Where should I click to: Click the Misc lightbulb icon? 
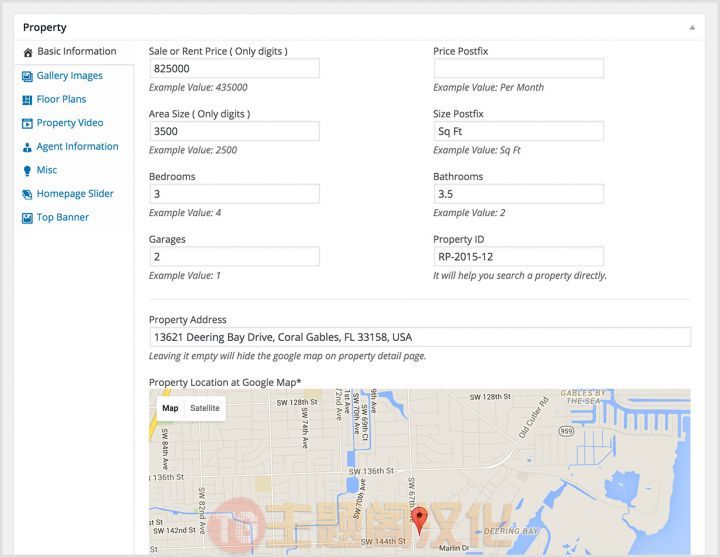27,170
